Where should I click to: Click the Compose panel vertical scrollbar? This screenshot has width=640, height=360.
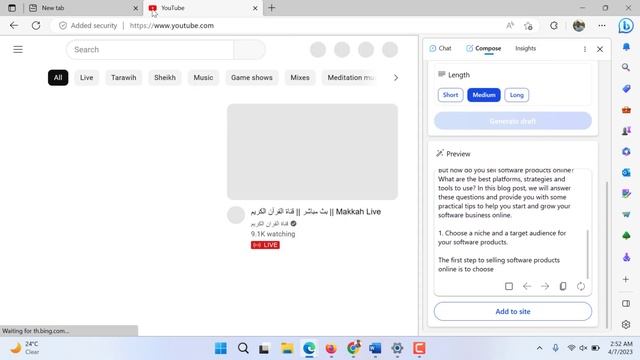click(607, 254)
